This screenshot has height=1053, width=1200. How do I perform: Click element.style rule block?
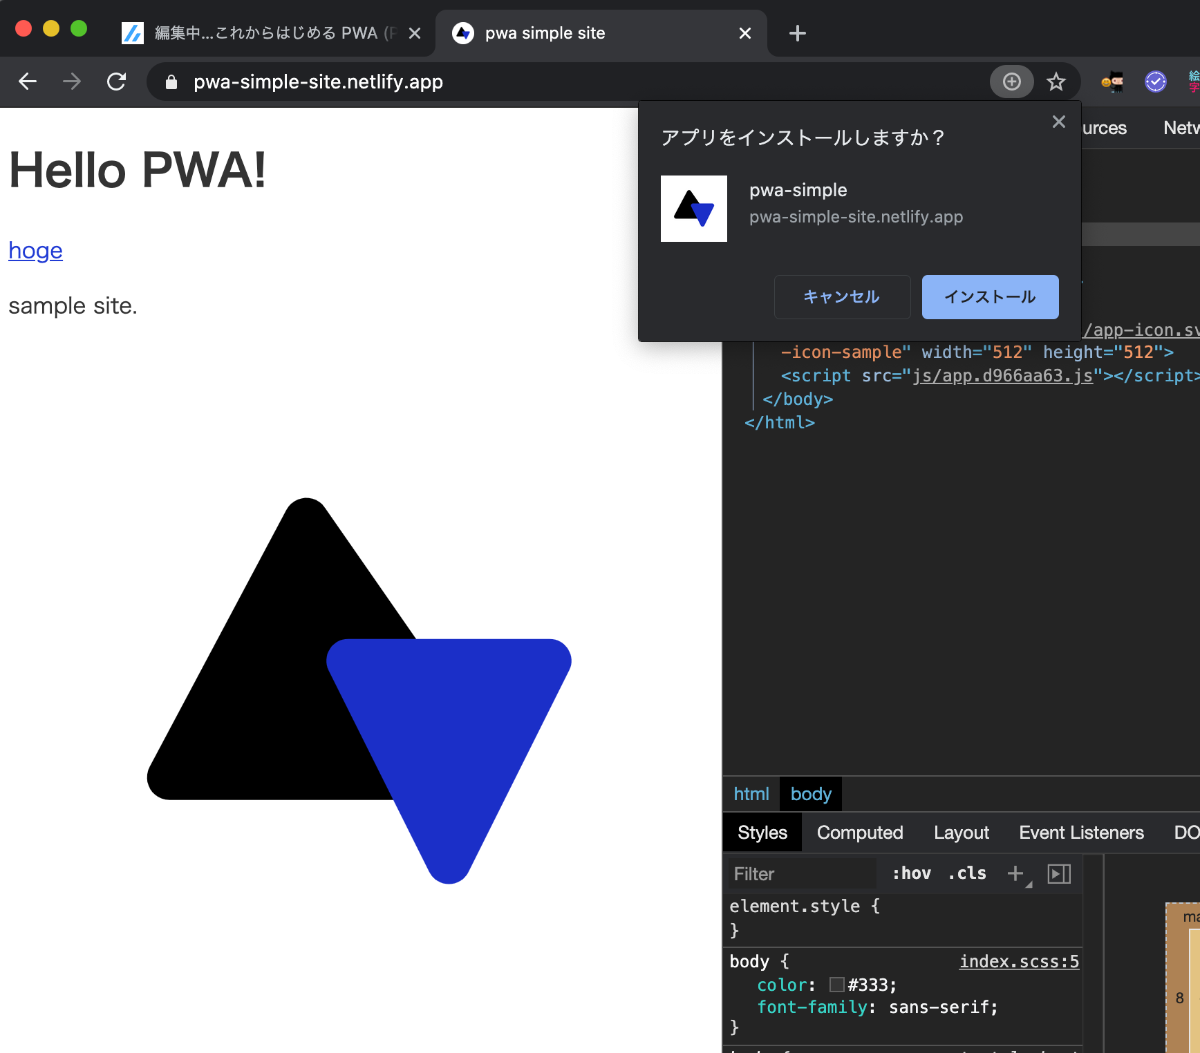[x=902, y=918]
